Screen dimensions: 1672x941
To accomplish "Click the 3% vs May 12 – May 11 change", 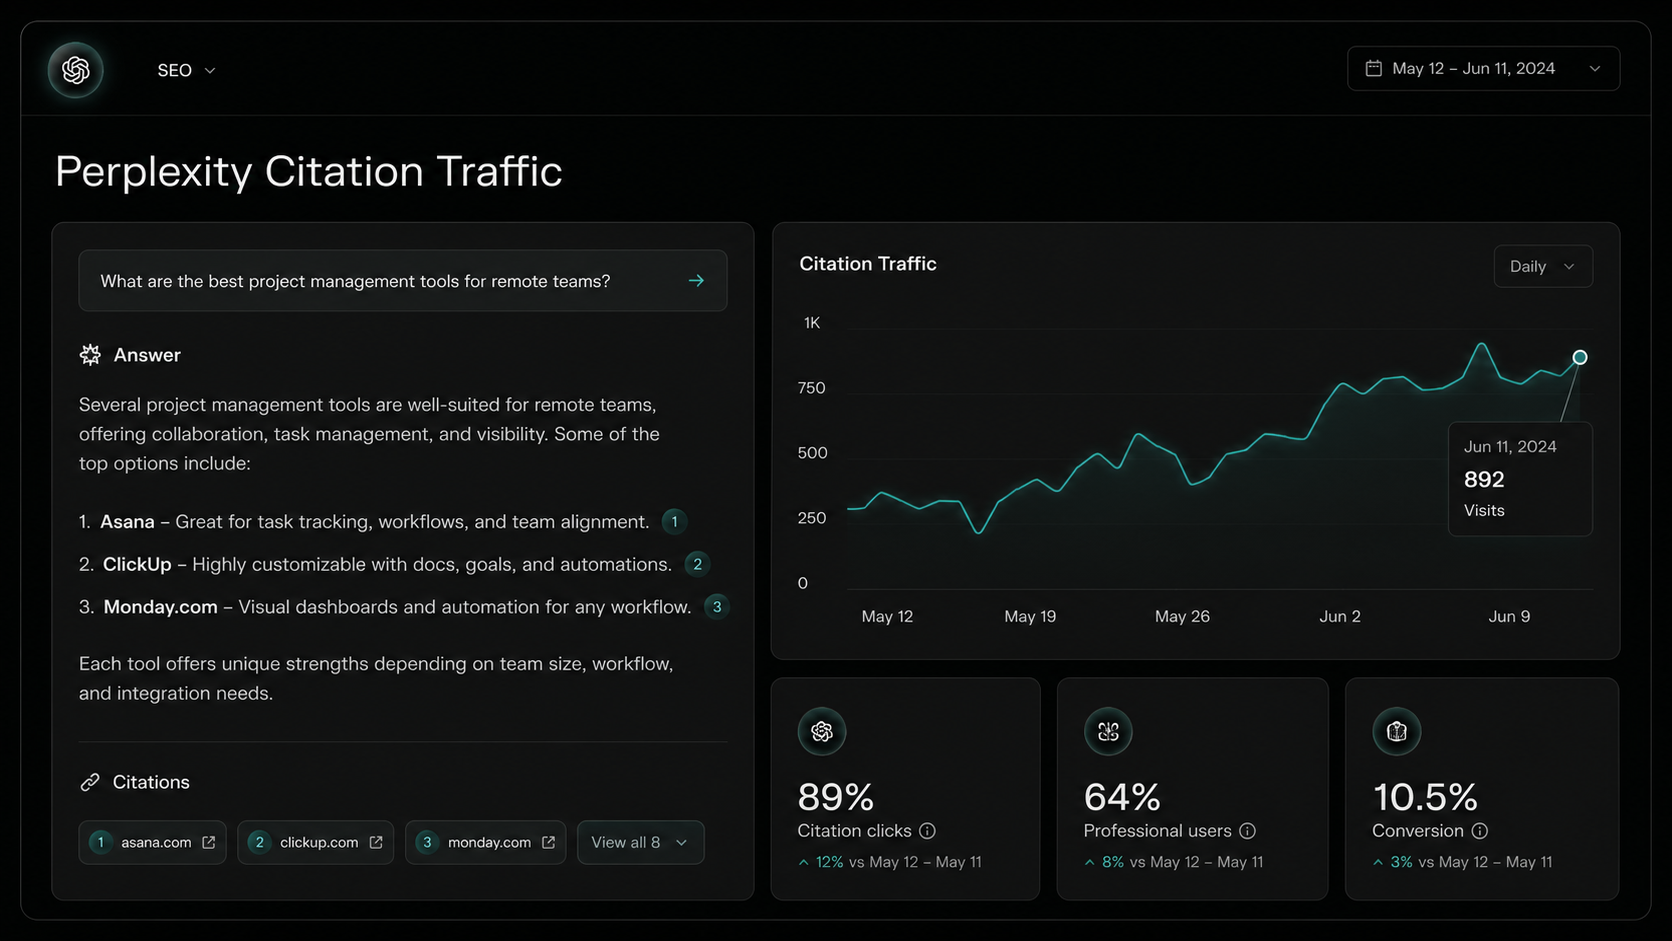I will [1462, 862].
